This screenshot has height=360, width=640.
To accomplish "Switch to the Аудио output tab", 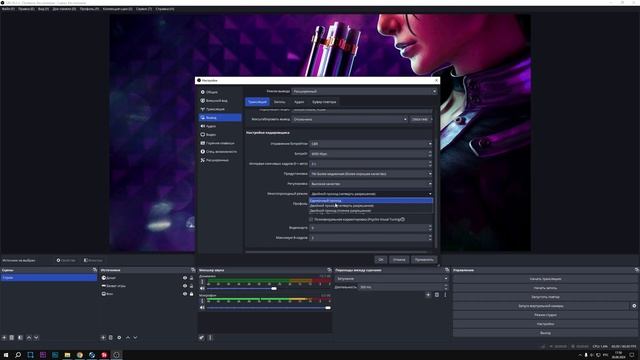I will pyautogui.click(x=299, y=102).
